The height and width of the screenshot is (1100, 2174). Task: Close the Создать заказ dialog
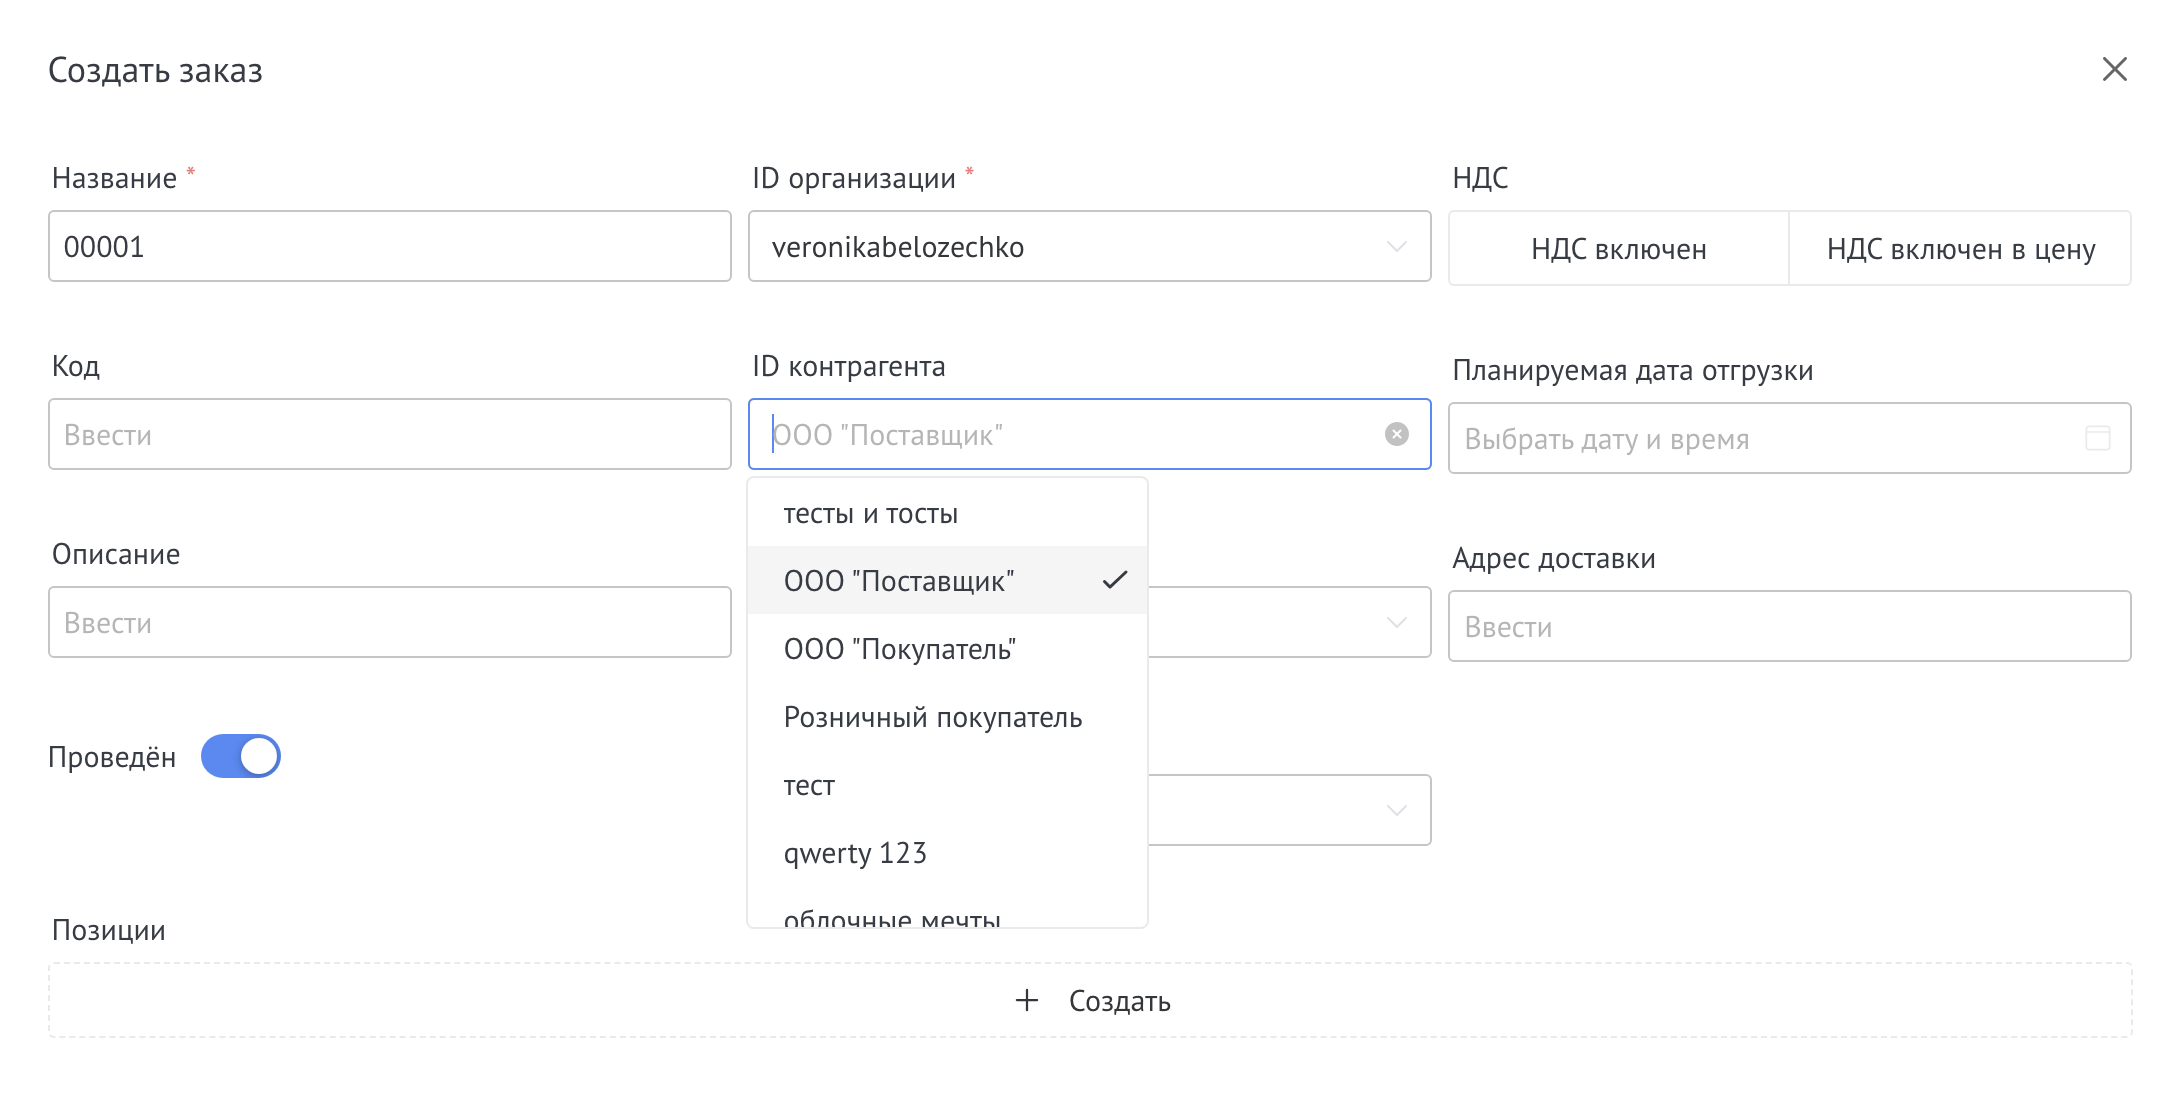pyautogui.click(x=2117, y=70)
